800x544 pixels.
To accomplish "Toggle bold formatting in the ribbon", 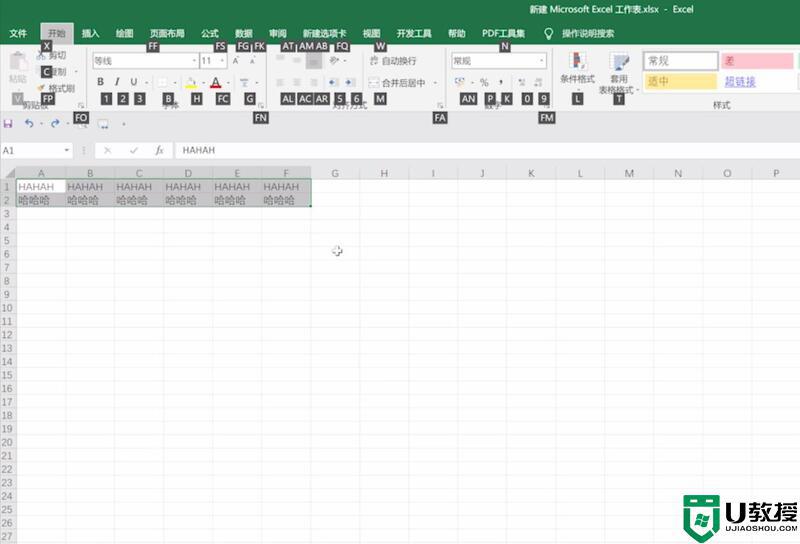I will 100,82.
